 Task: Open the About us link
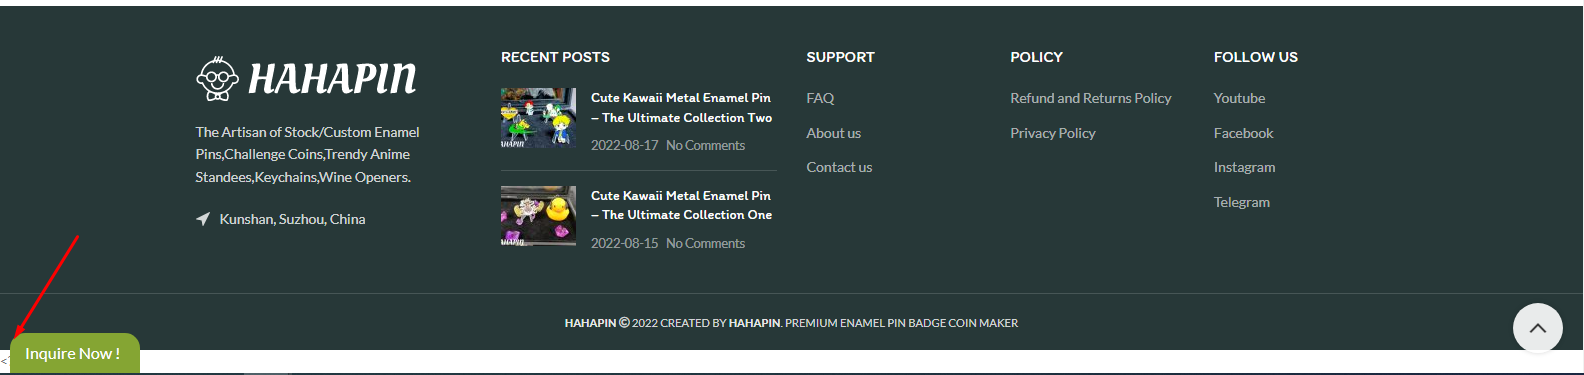833,133
